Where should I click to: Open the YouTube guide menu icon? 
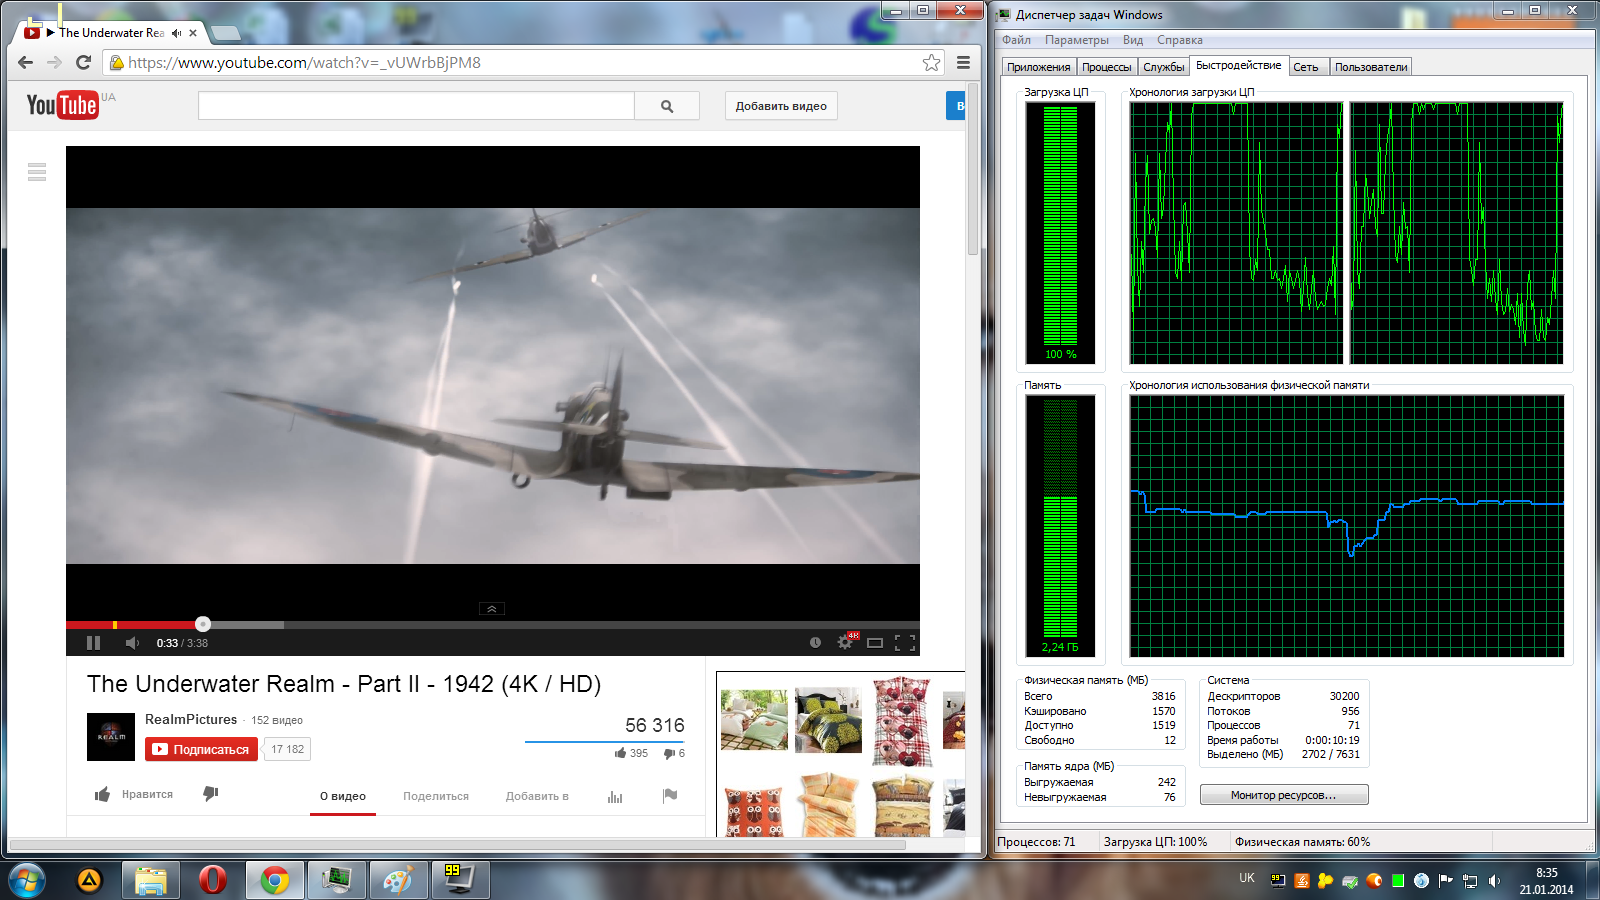[37, 172]
